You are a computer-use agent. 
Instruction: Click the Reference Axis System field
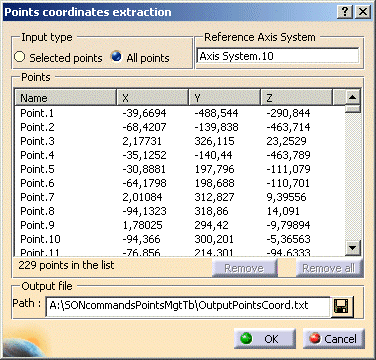(278, 56)
